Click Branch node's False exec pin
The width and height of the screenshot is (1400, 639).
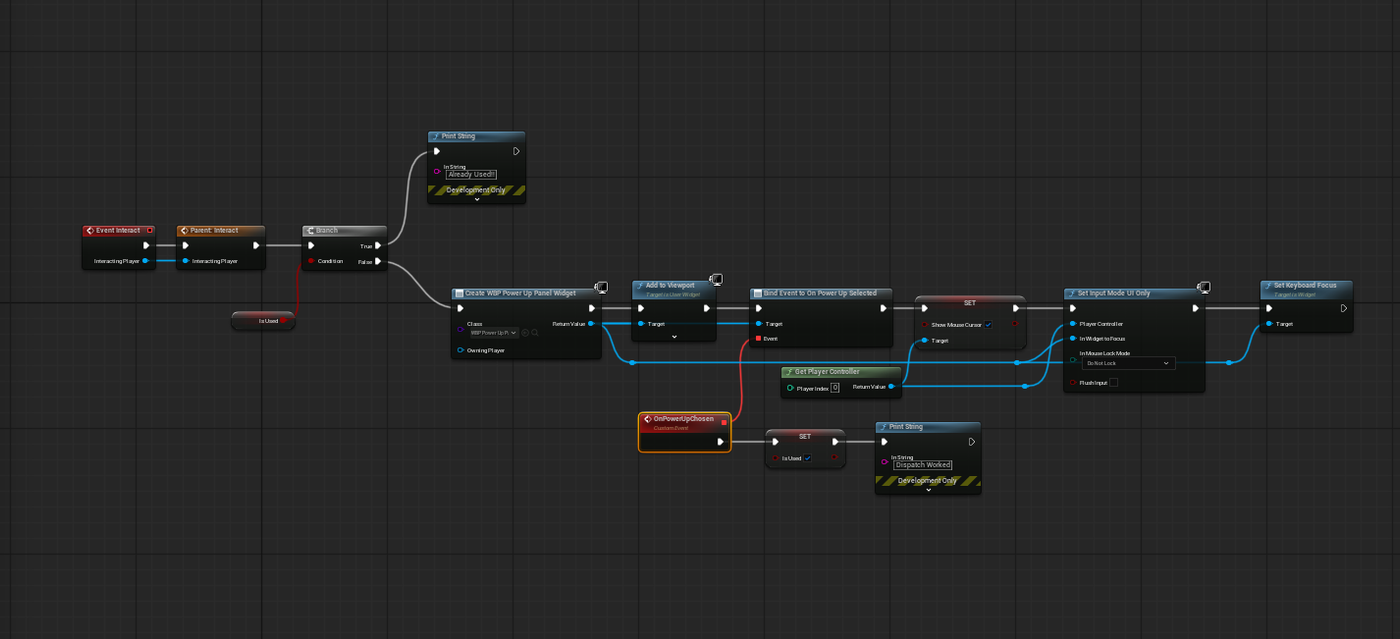[x=378, y=262]
